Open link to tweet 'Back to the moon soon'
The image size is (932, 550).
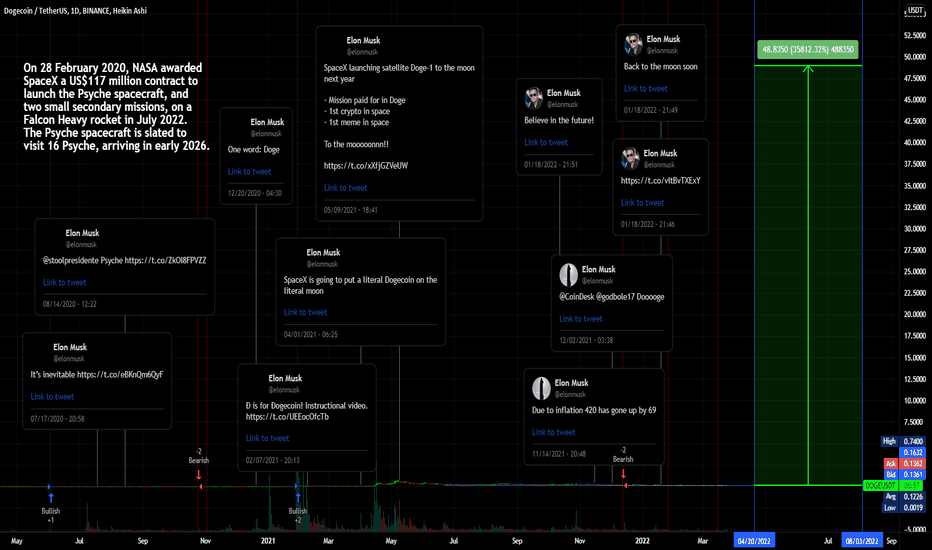pyautogui.click(x=646, y=89)
